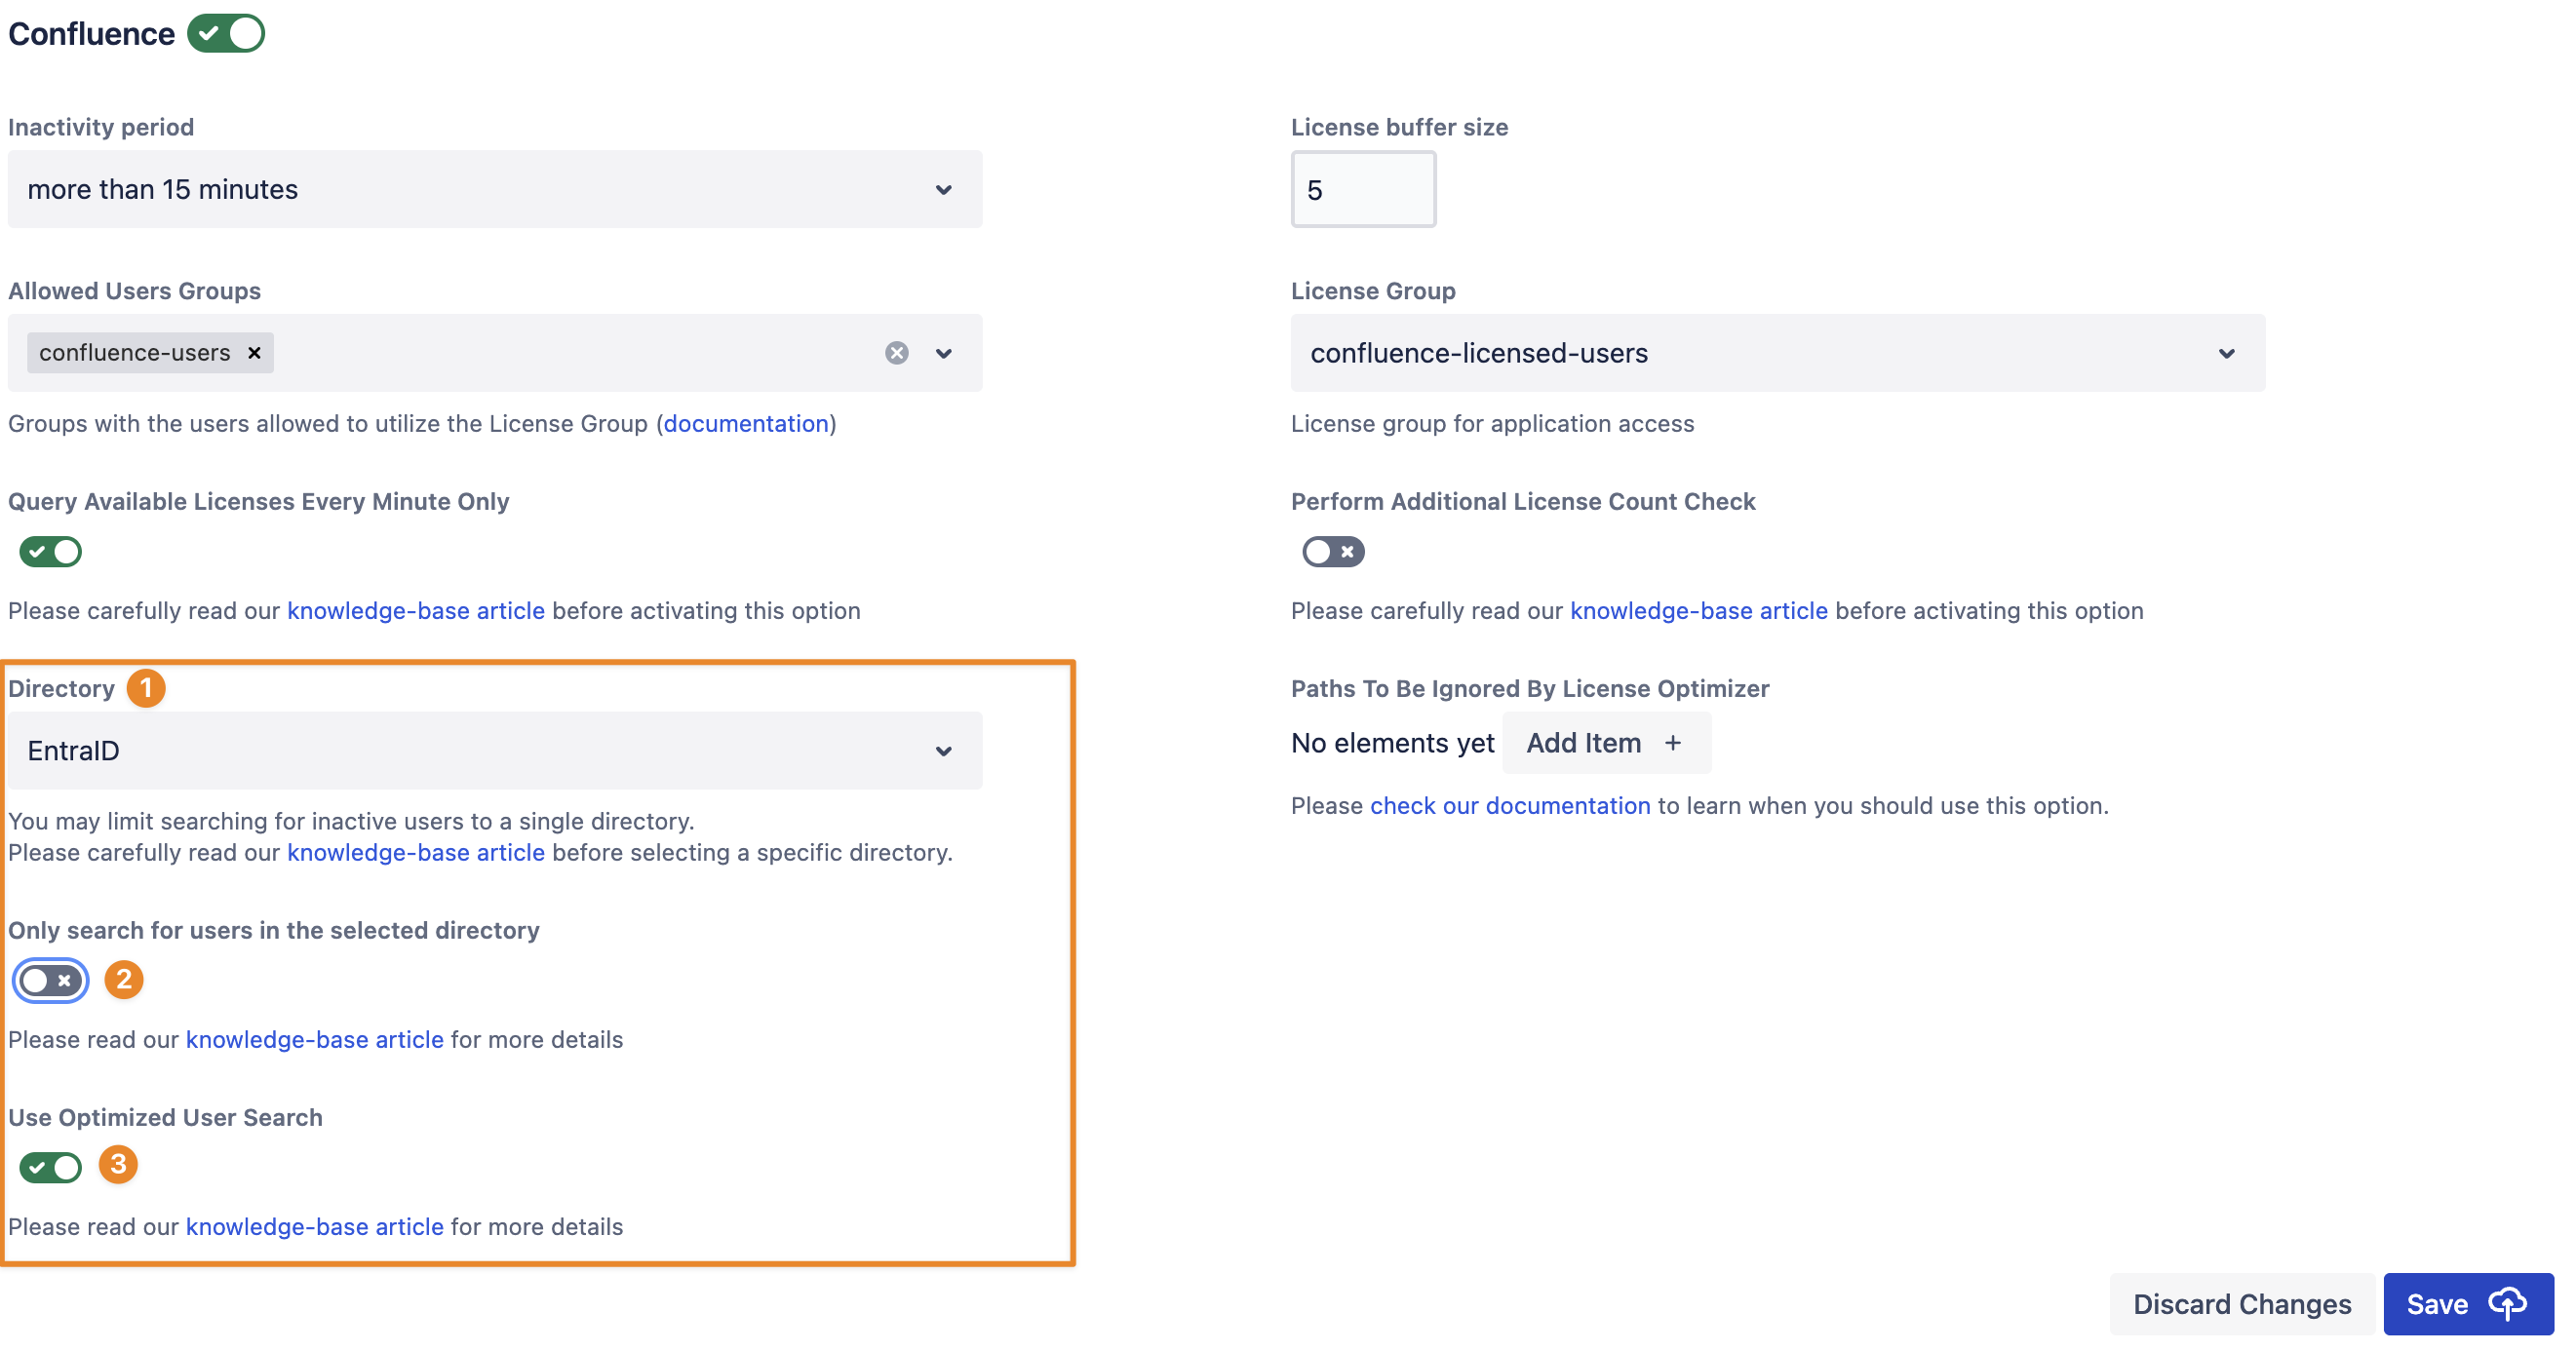Turn on Only search for users in selected directory
This screenshot has width=2576, height=1351.
point(51,980)
